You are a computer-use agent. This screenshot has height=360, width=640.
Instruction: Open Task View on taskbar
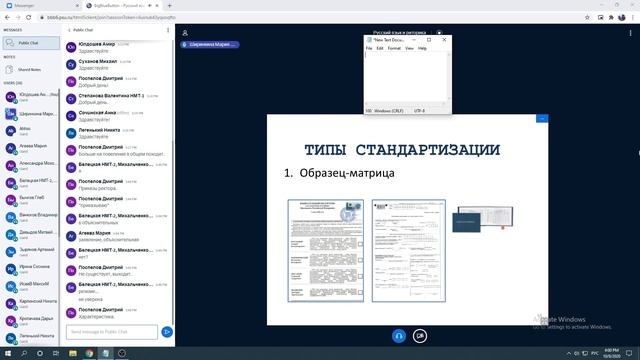56,353
